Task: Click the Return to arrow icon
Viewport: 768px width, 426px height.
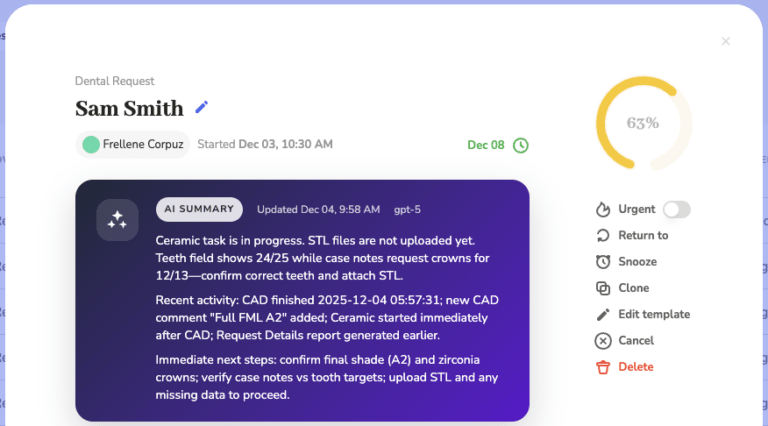Action: tap(603, 236)
